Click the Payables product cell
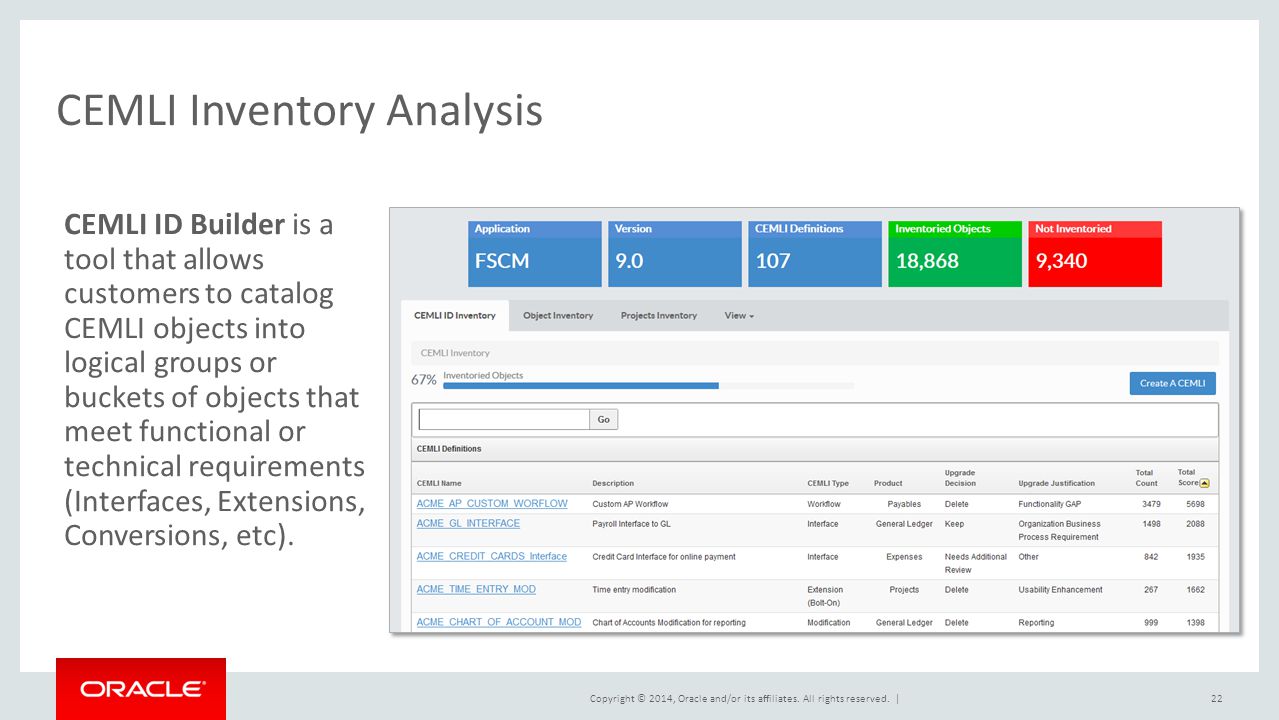The width and height of the screenshot is (1279, 720). (904, 504)
